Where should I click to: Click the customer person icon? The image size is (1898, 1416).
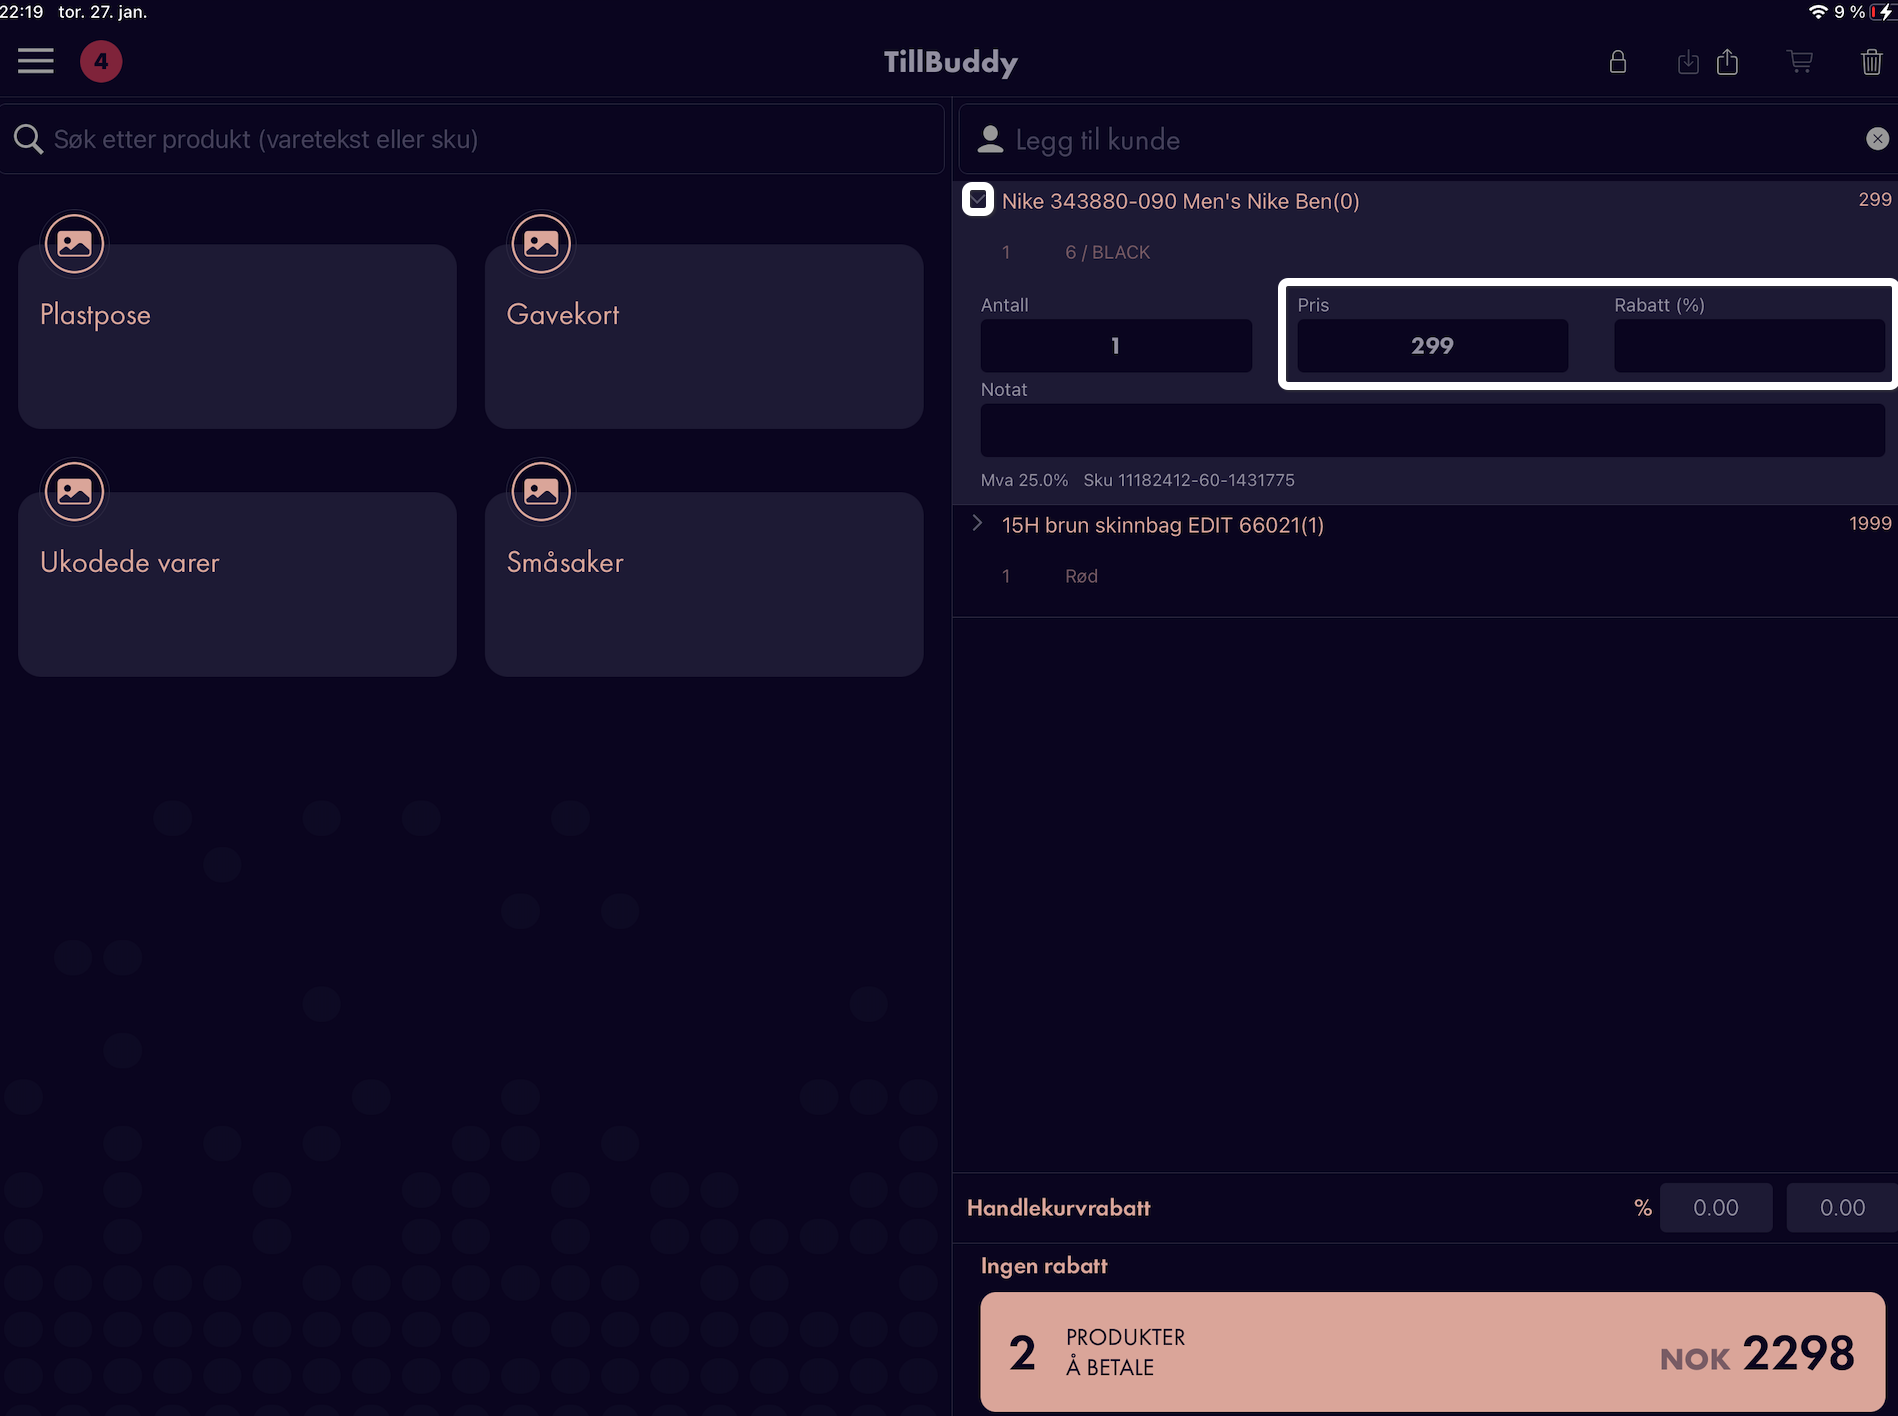990,139
